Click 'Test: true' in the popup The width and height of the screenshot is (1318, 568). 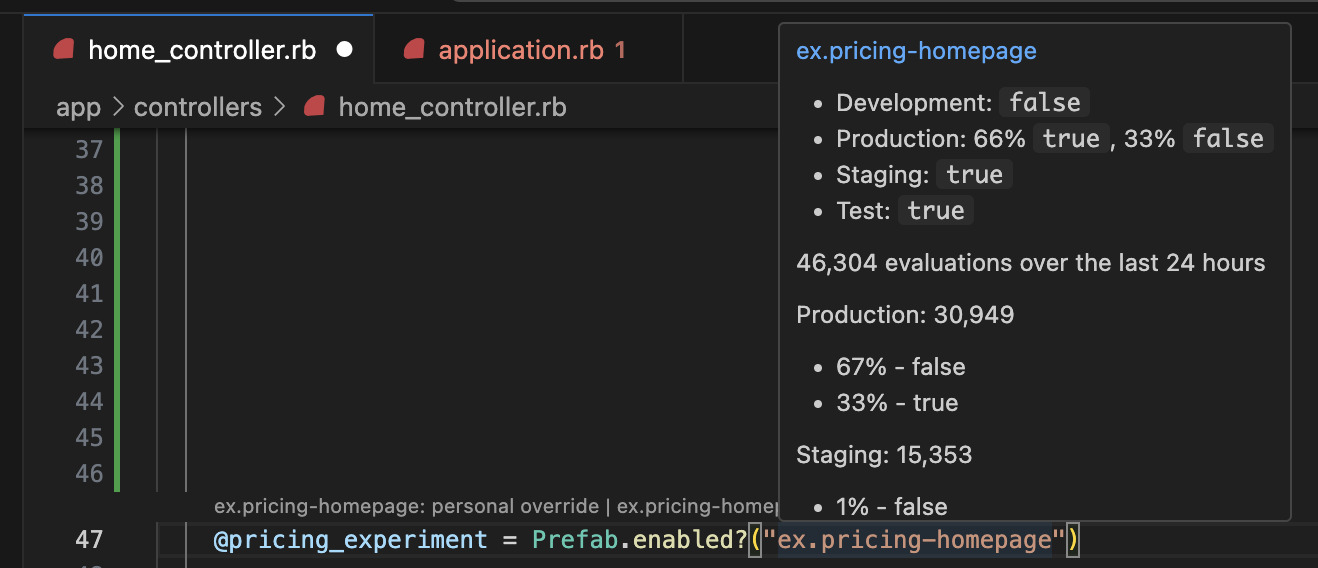click(905, 211)
